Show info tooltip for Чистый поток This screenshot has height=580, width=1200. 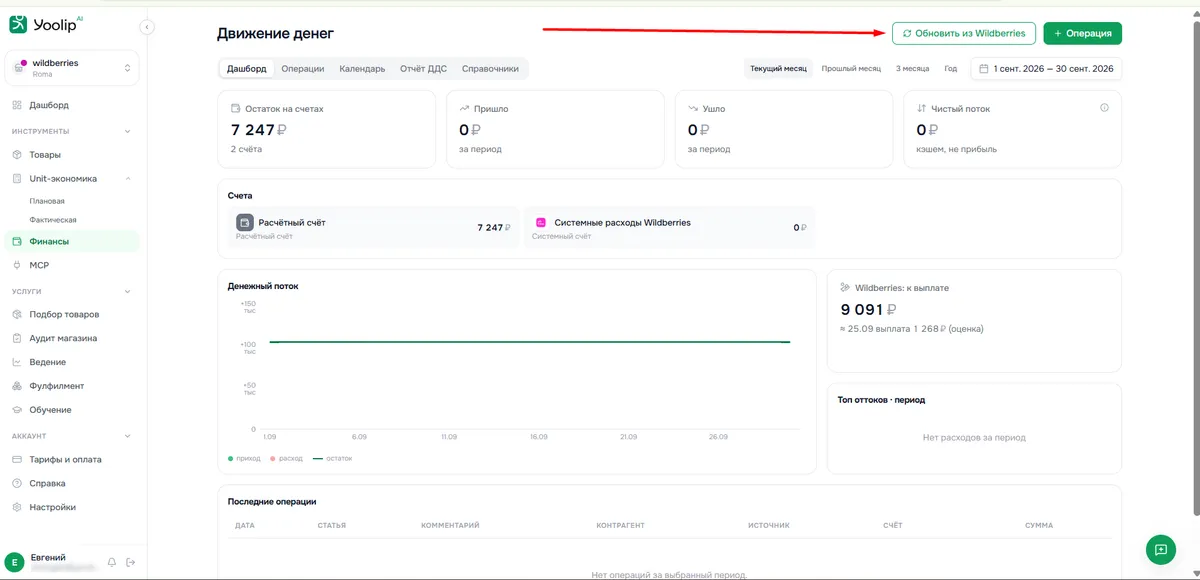click(1105, 108)
